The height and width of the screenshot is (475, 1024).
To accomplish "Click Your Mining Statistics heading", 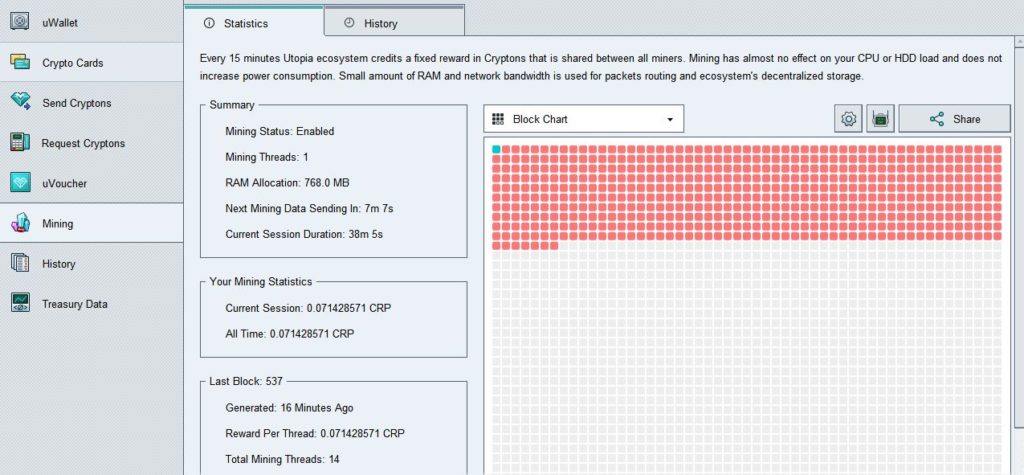I will (x=261, y=282).
